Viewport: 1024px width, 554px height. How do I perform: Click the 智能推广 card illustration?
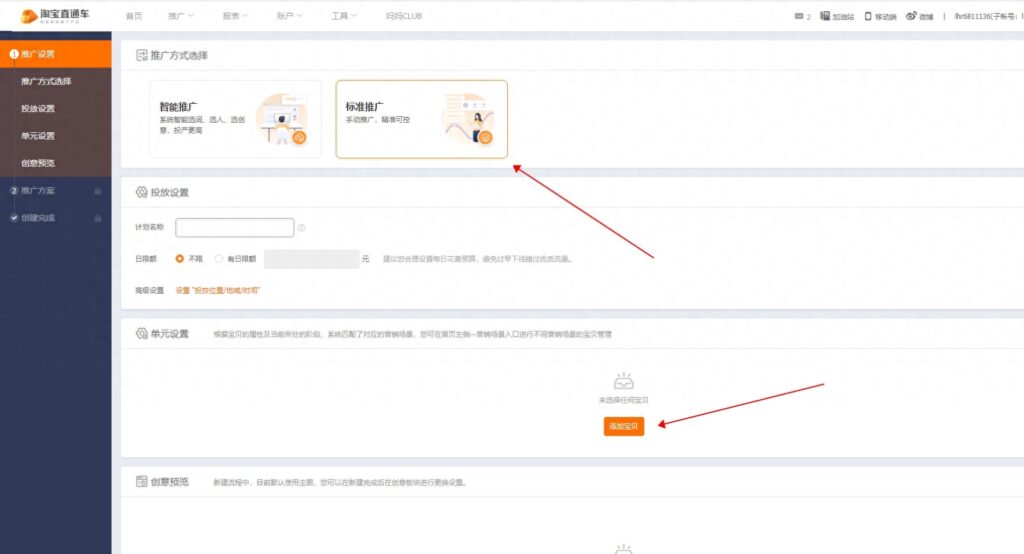coord(281,118)
